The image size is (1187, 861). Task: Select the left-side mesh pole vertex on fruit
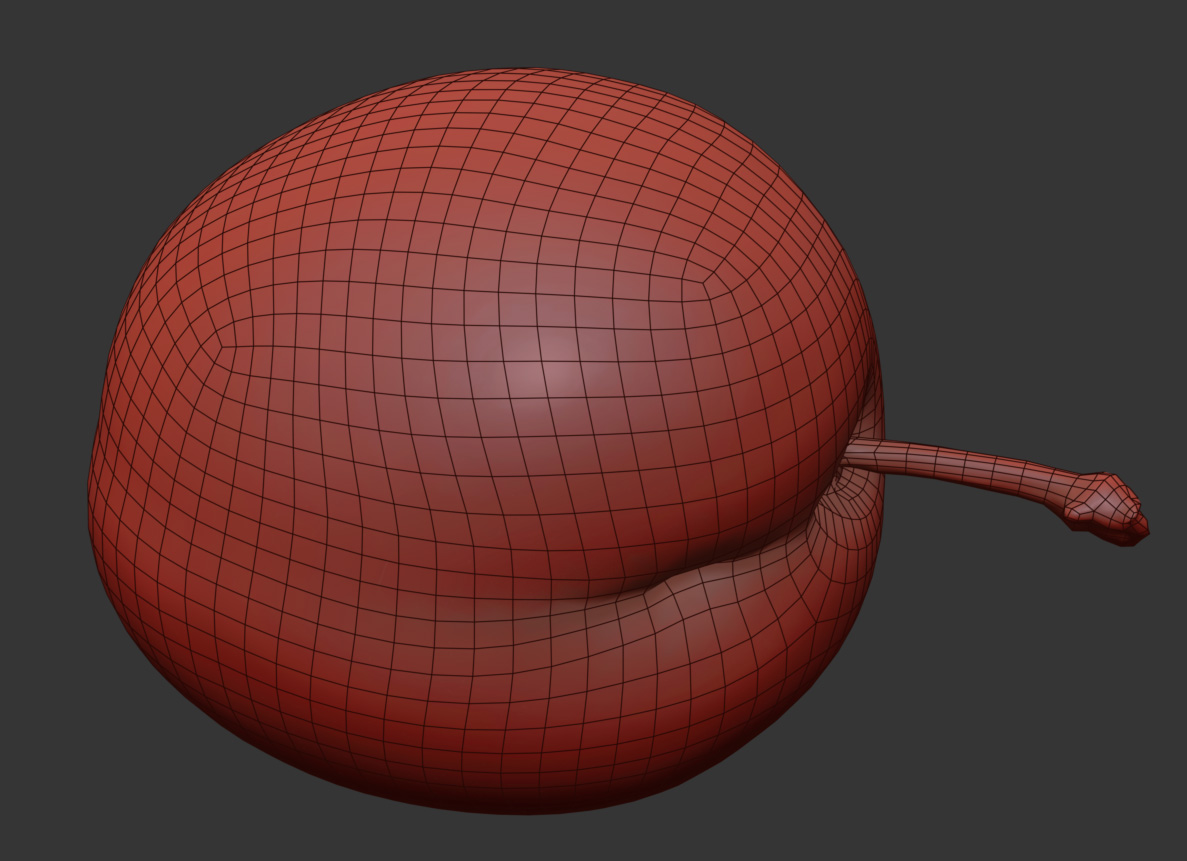click(221, 346)
